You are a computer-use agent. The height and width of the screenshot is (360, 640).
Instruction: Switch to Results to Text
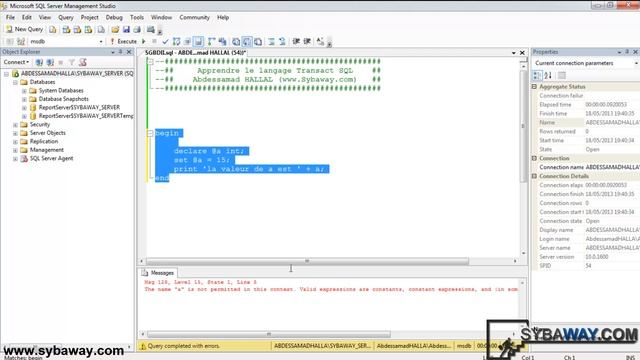(x=236, y=41)
